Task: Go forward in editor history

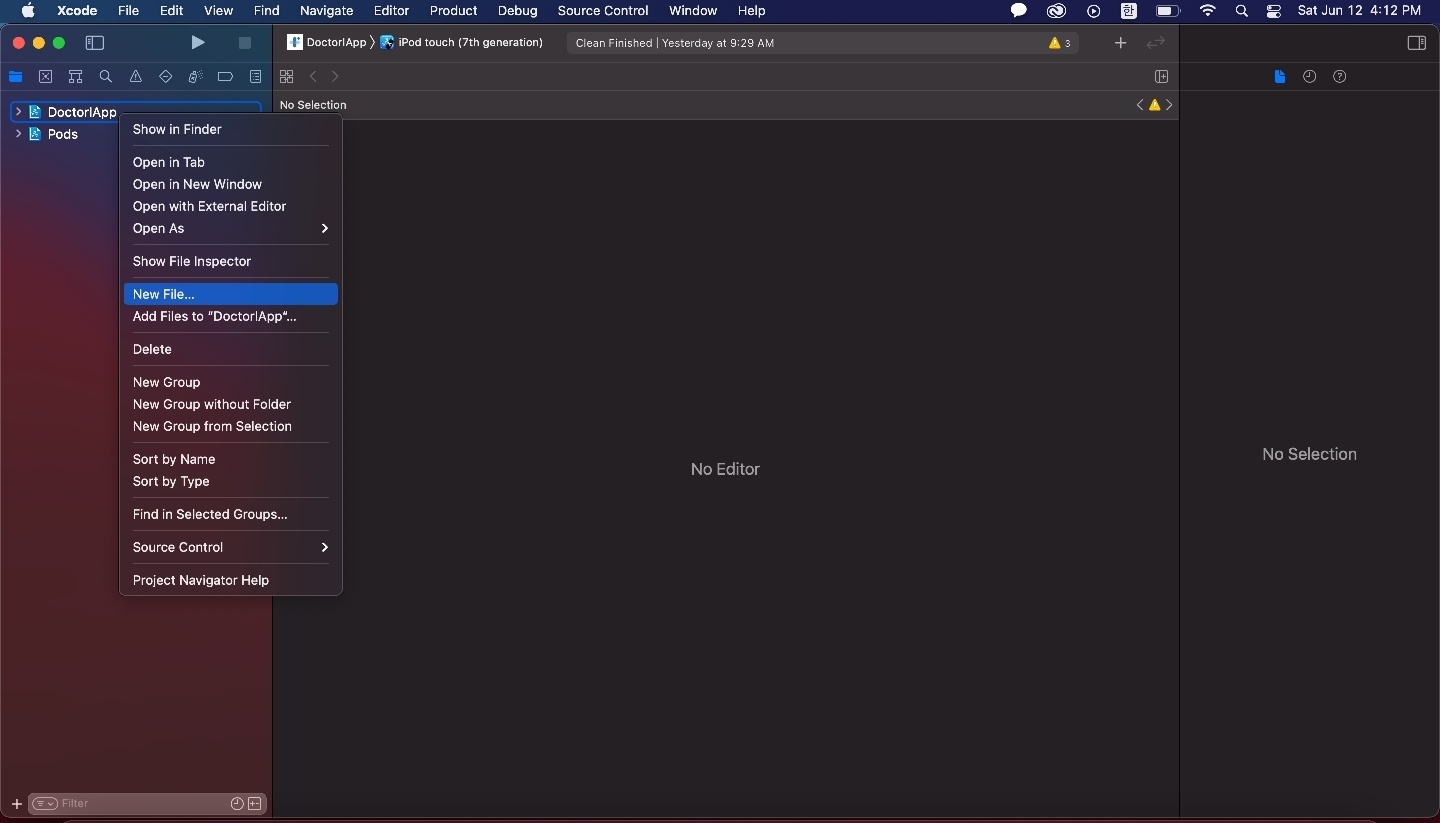Action: click(x=335, y=77)
